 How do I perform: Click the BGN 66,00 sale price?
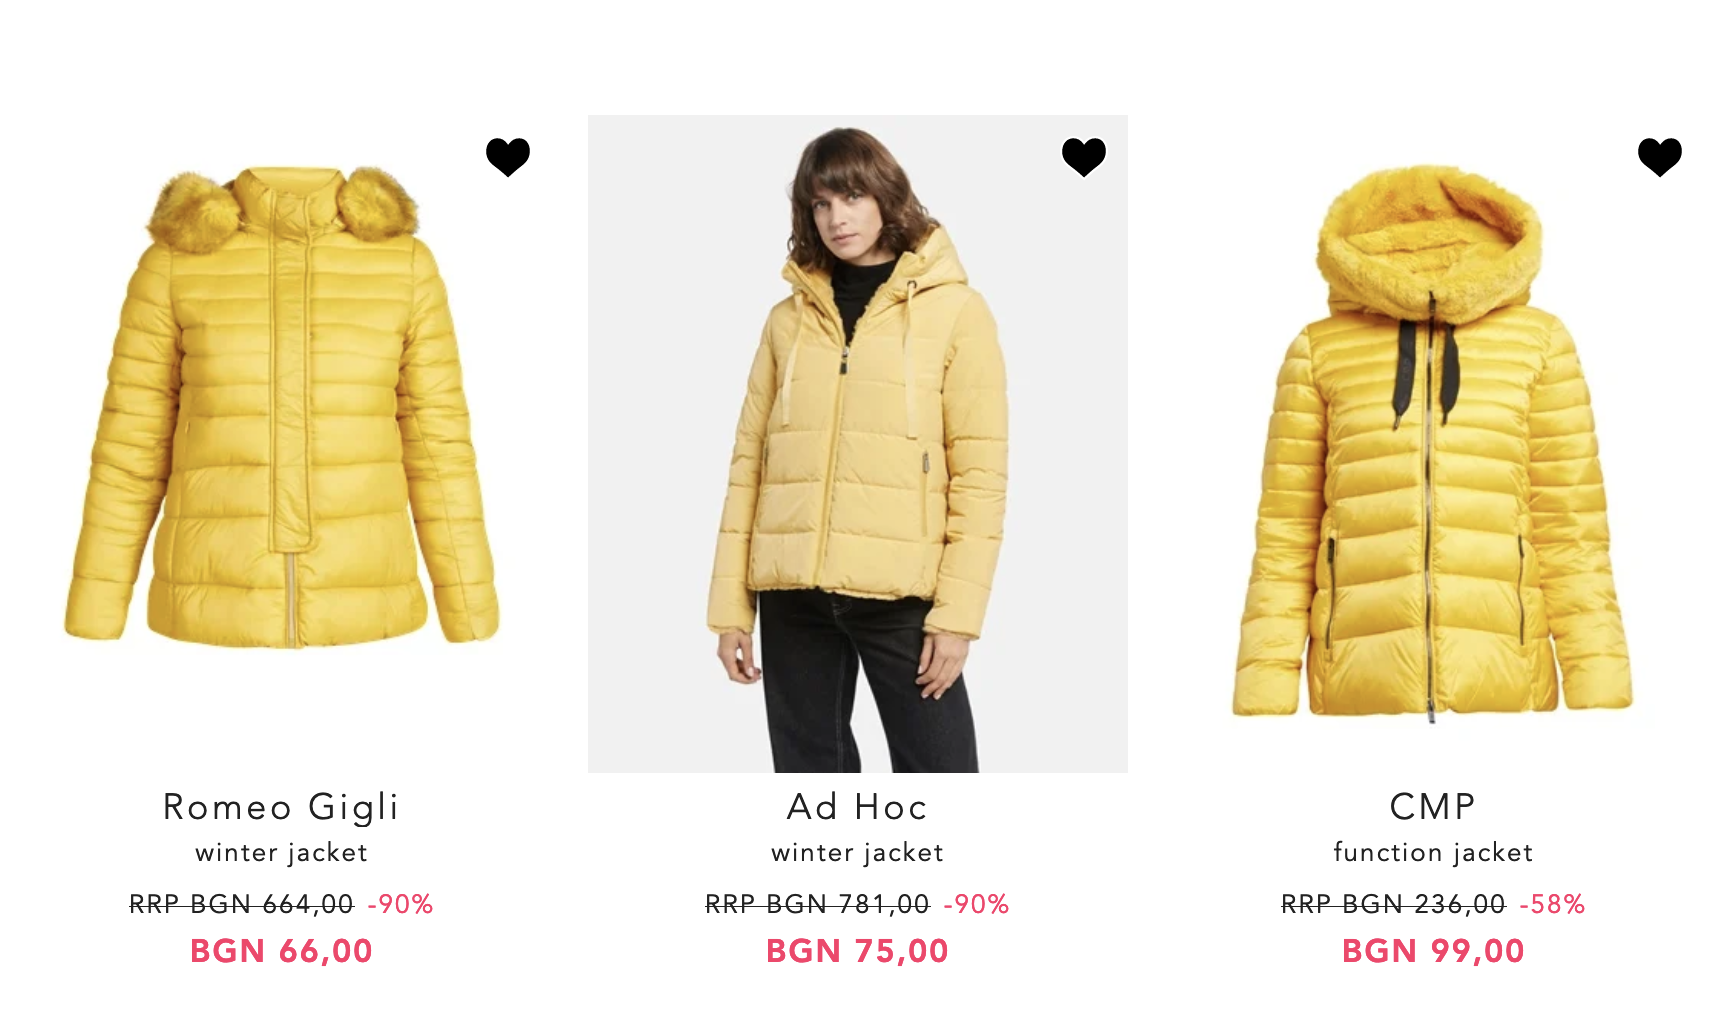pyautogui.click(x=282, y=951)
